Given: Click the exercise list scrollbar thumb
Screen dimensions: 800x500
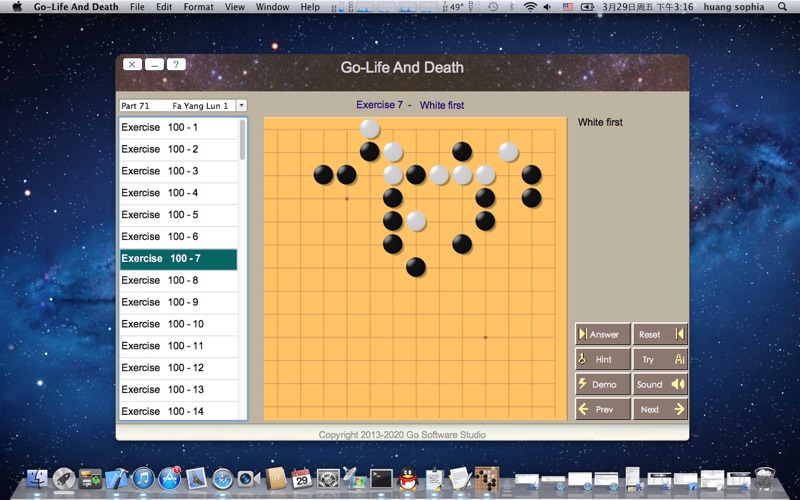Looking at the screenshot, I should click(243, 139).
